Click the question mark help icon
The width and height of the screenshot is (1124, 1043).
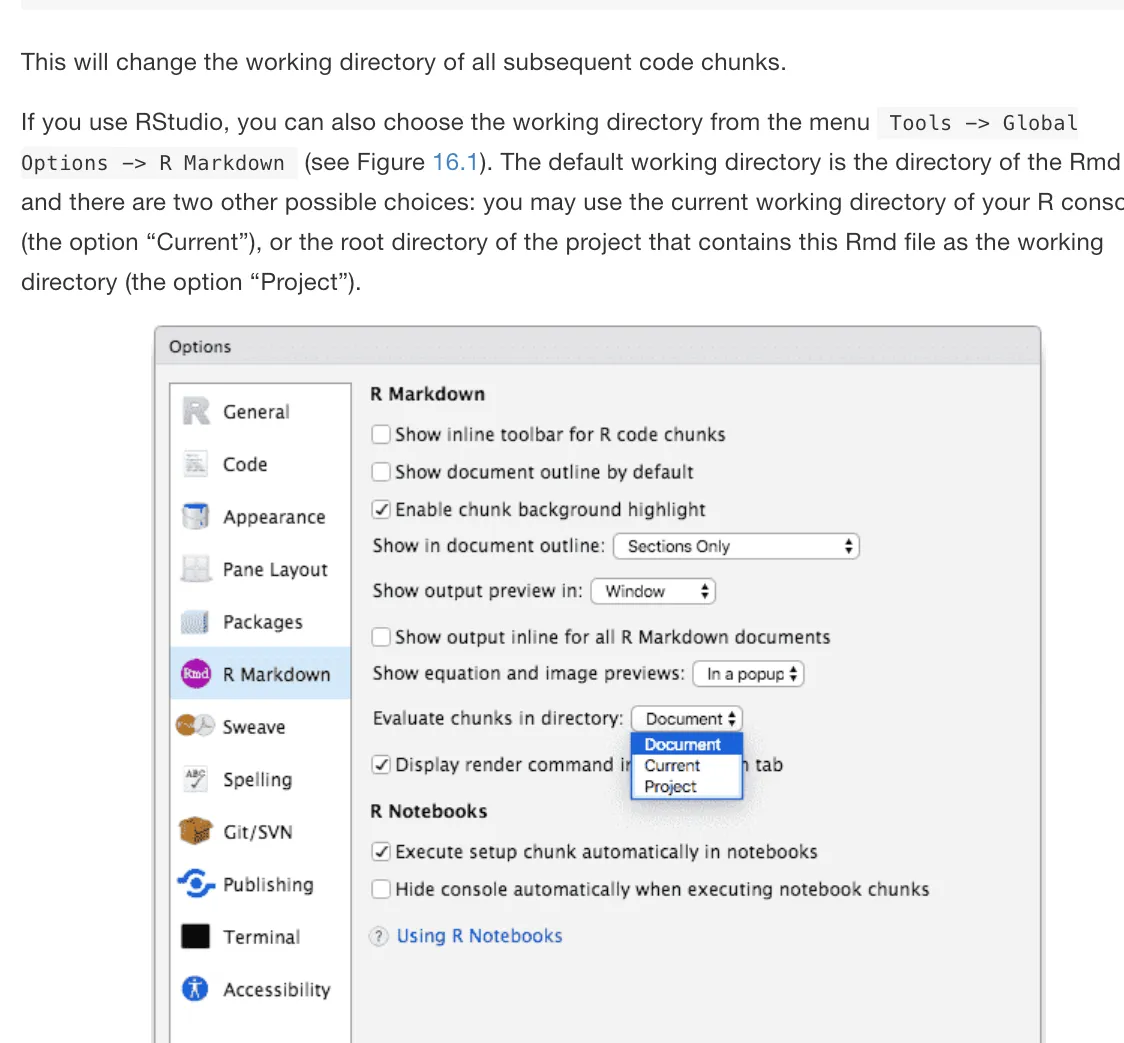(x=378, y=935)
